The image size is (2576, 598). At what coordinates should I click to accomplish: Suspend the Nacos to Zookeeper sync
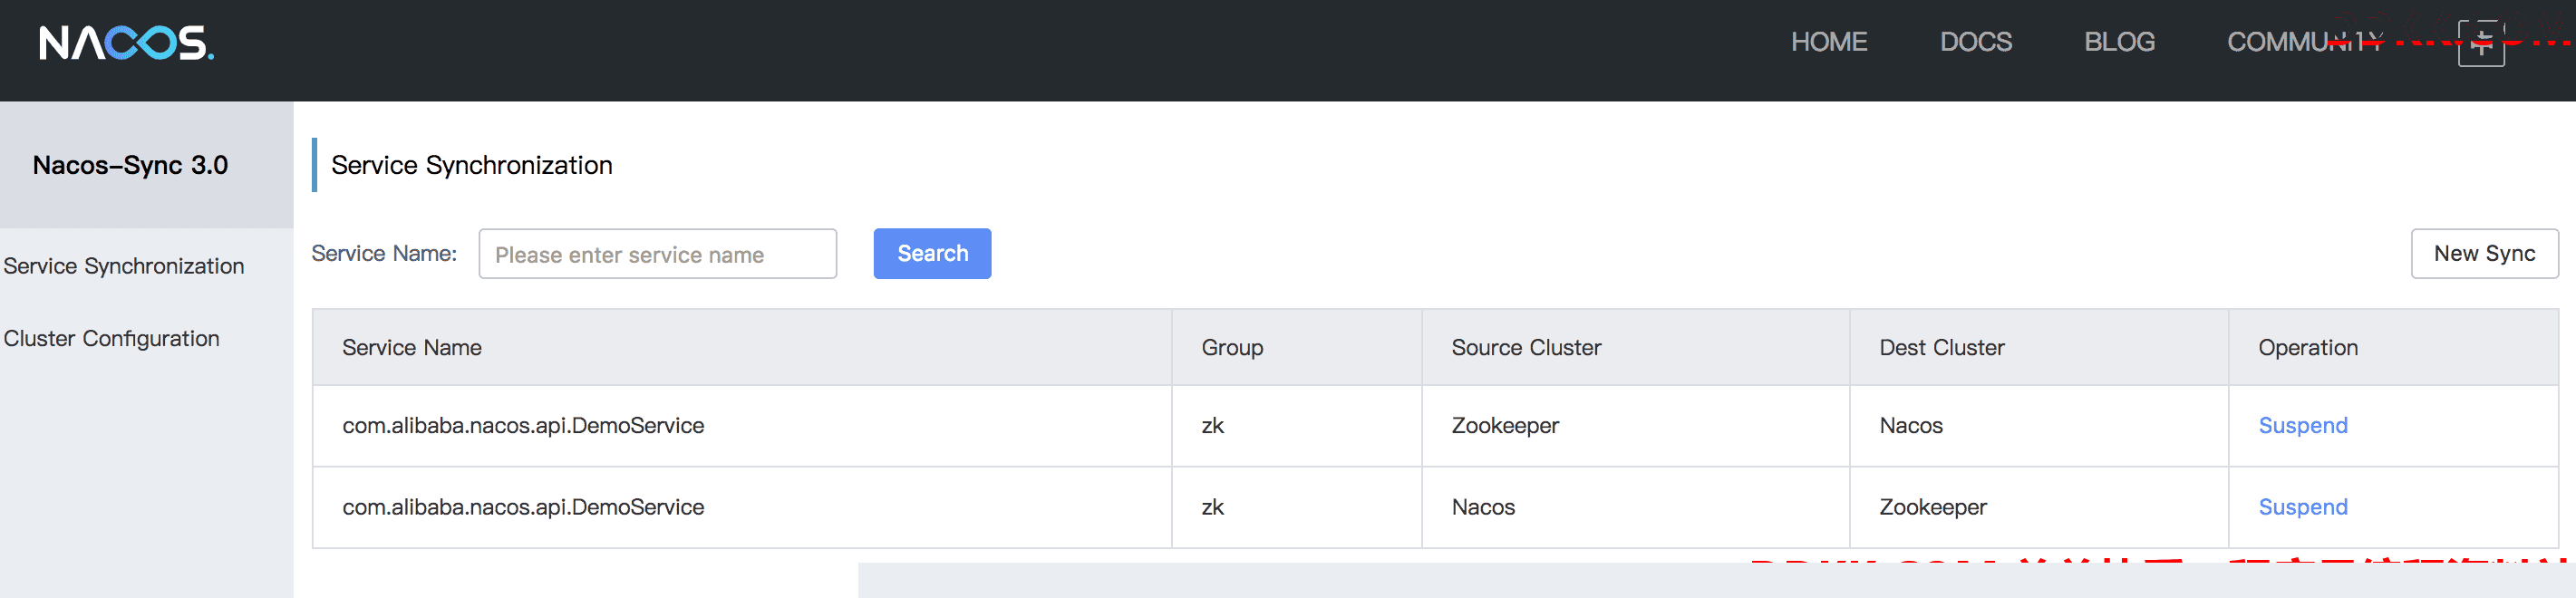2302,508
